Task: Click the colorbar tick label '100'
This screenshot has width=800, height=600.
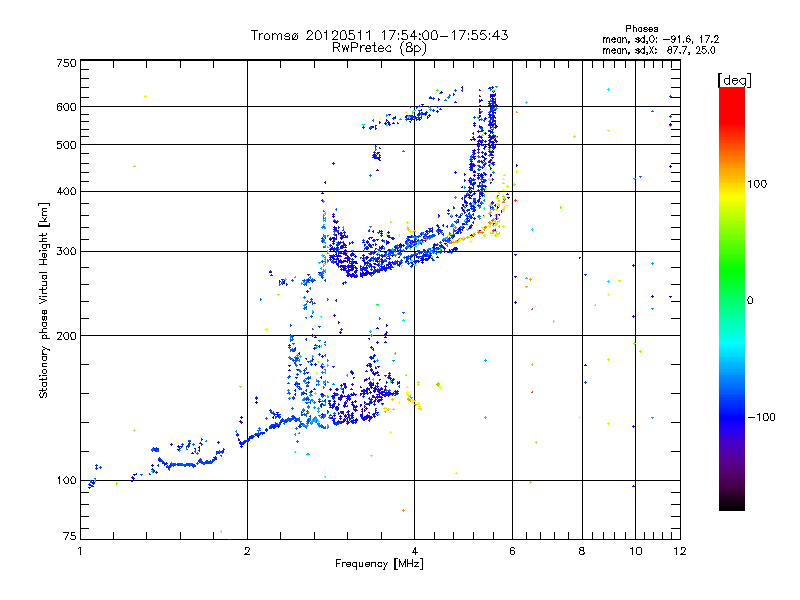Action: pos(757,184)
